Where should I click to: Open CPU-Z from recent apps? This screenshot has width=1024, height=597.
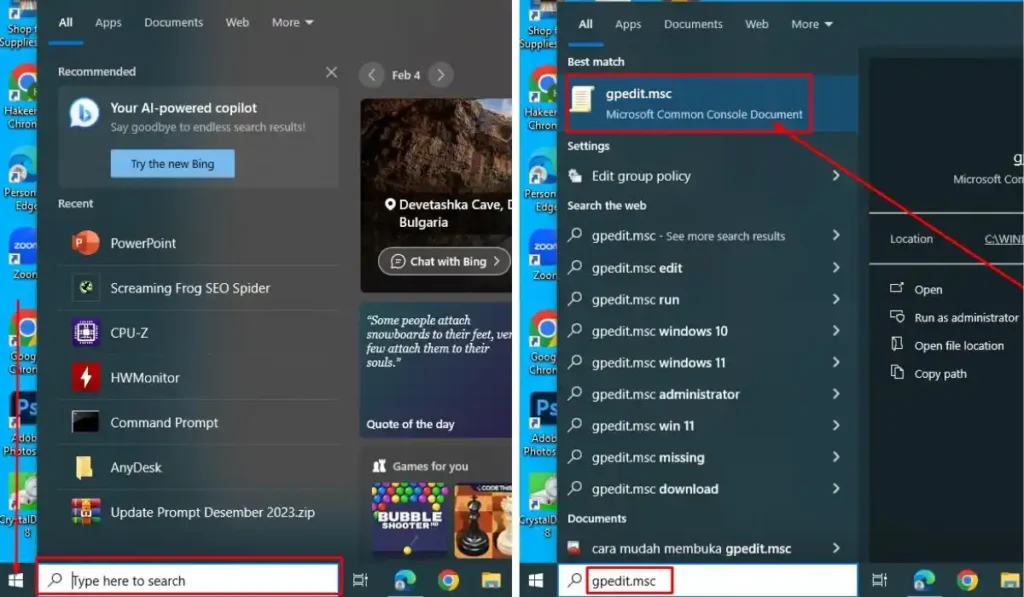coord(199,333)
